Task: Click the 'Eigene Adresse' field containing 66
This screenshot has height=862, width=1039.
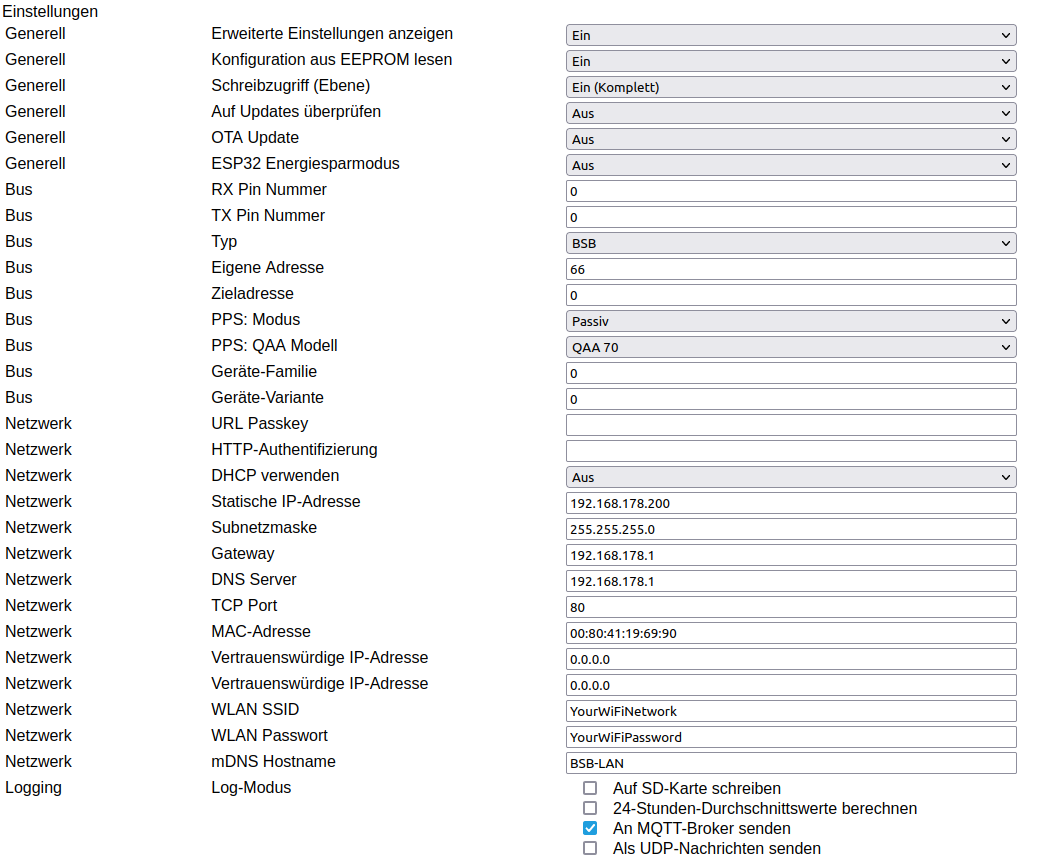Action: pos(791,269)
